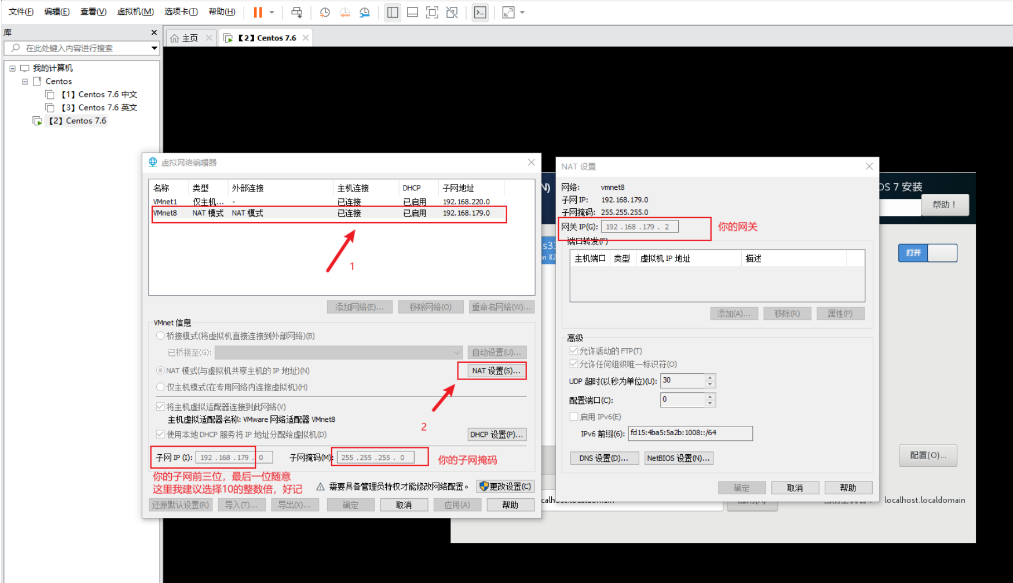Enable the 启用 IPv6 checkbox
The image size is (1013, 583).
point(574,417)
